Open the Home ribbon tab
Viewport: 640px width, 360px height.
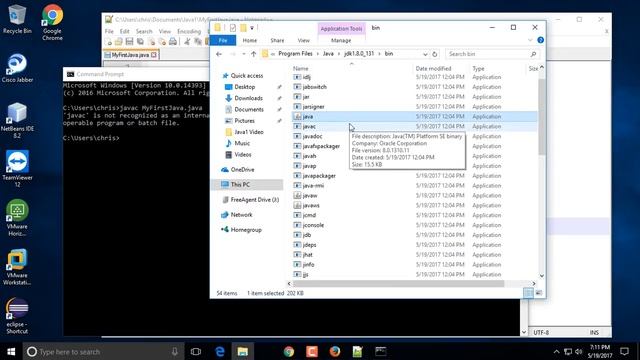tap(250, 40)
